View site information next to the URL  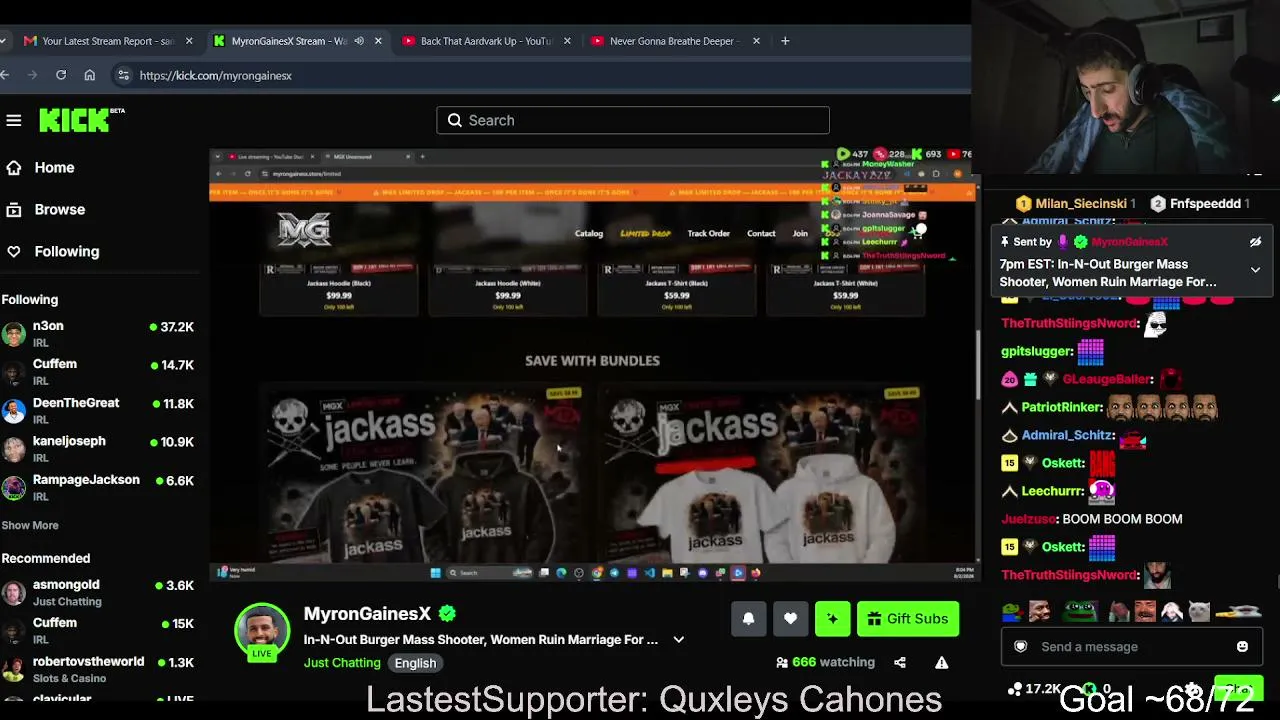point(123,75)
